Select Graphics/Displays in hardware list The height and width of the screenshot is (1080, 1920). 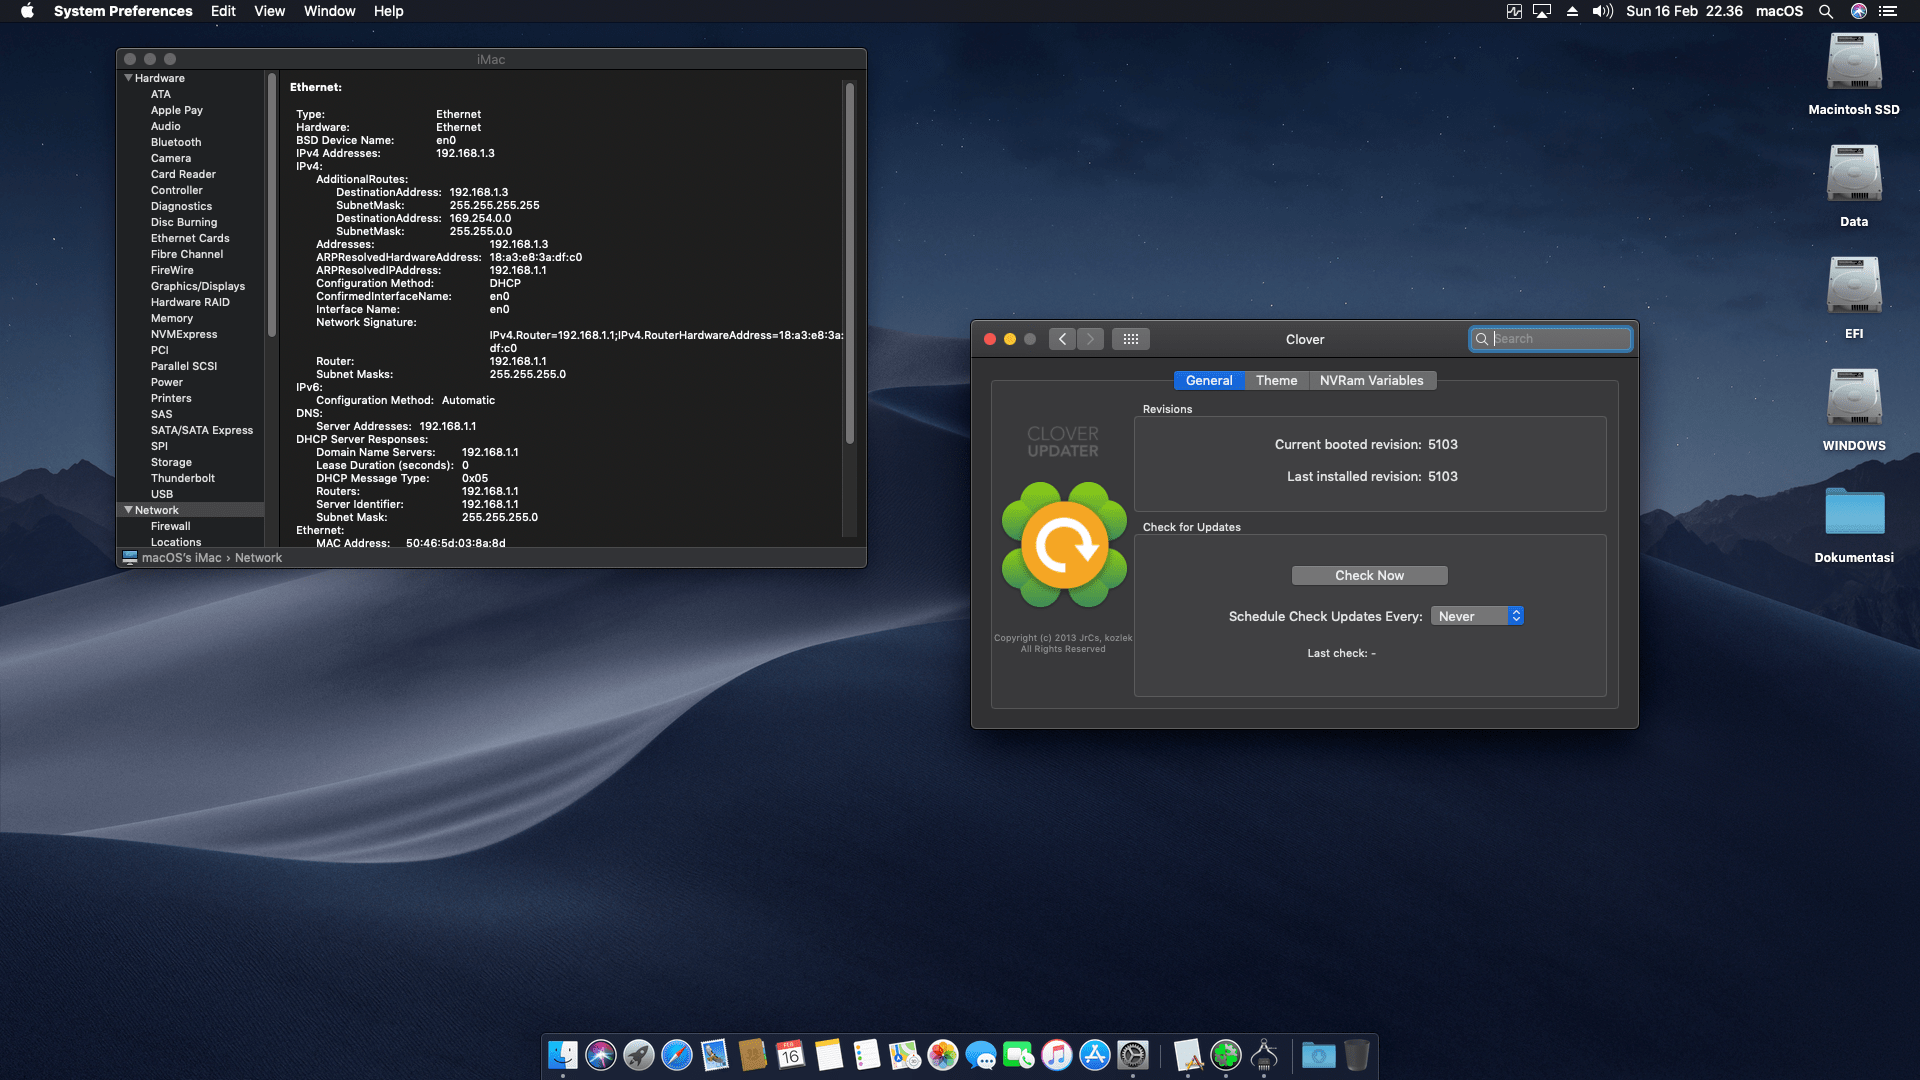click(198, 286)
